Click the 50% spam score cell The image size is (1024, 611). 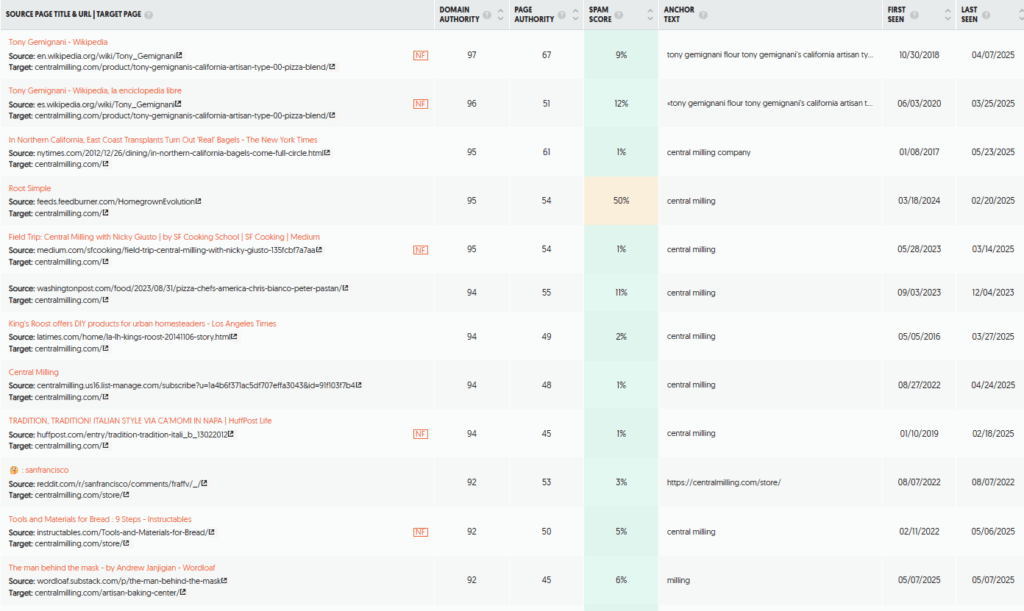pyautogui.click(x=621, y=201)
